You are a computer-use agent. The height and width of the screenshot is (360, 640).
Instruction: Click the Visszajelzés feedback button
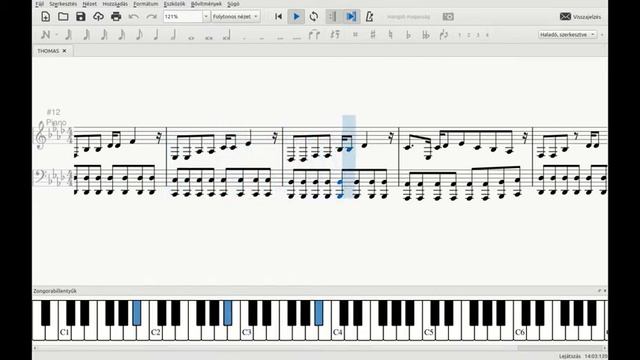pyautogui.click(x=580, y=17)
